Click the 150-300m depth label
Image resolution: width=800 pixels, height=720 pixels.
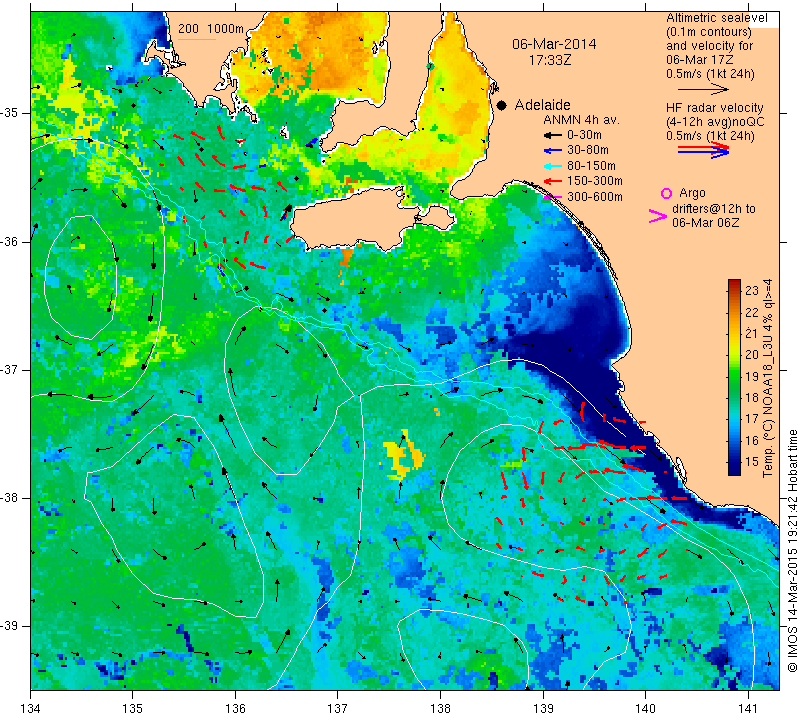pos(595,181)
